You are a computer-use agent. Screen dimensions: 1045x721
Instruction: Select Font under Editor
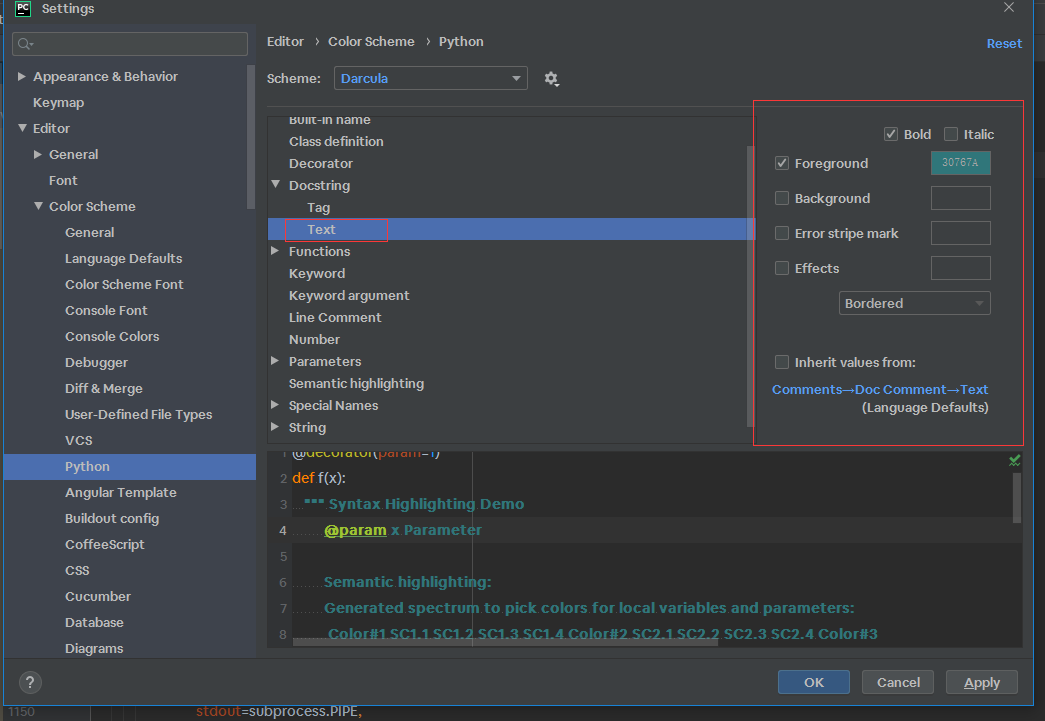click(x=63, y=181)
